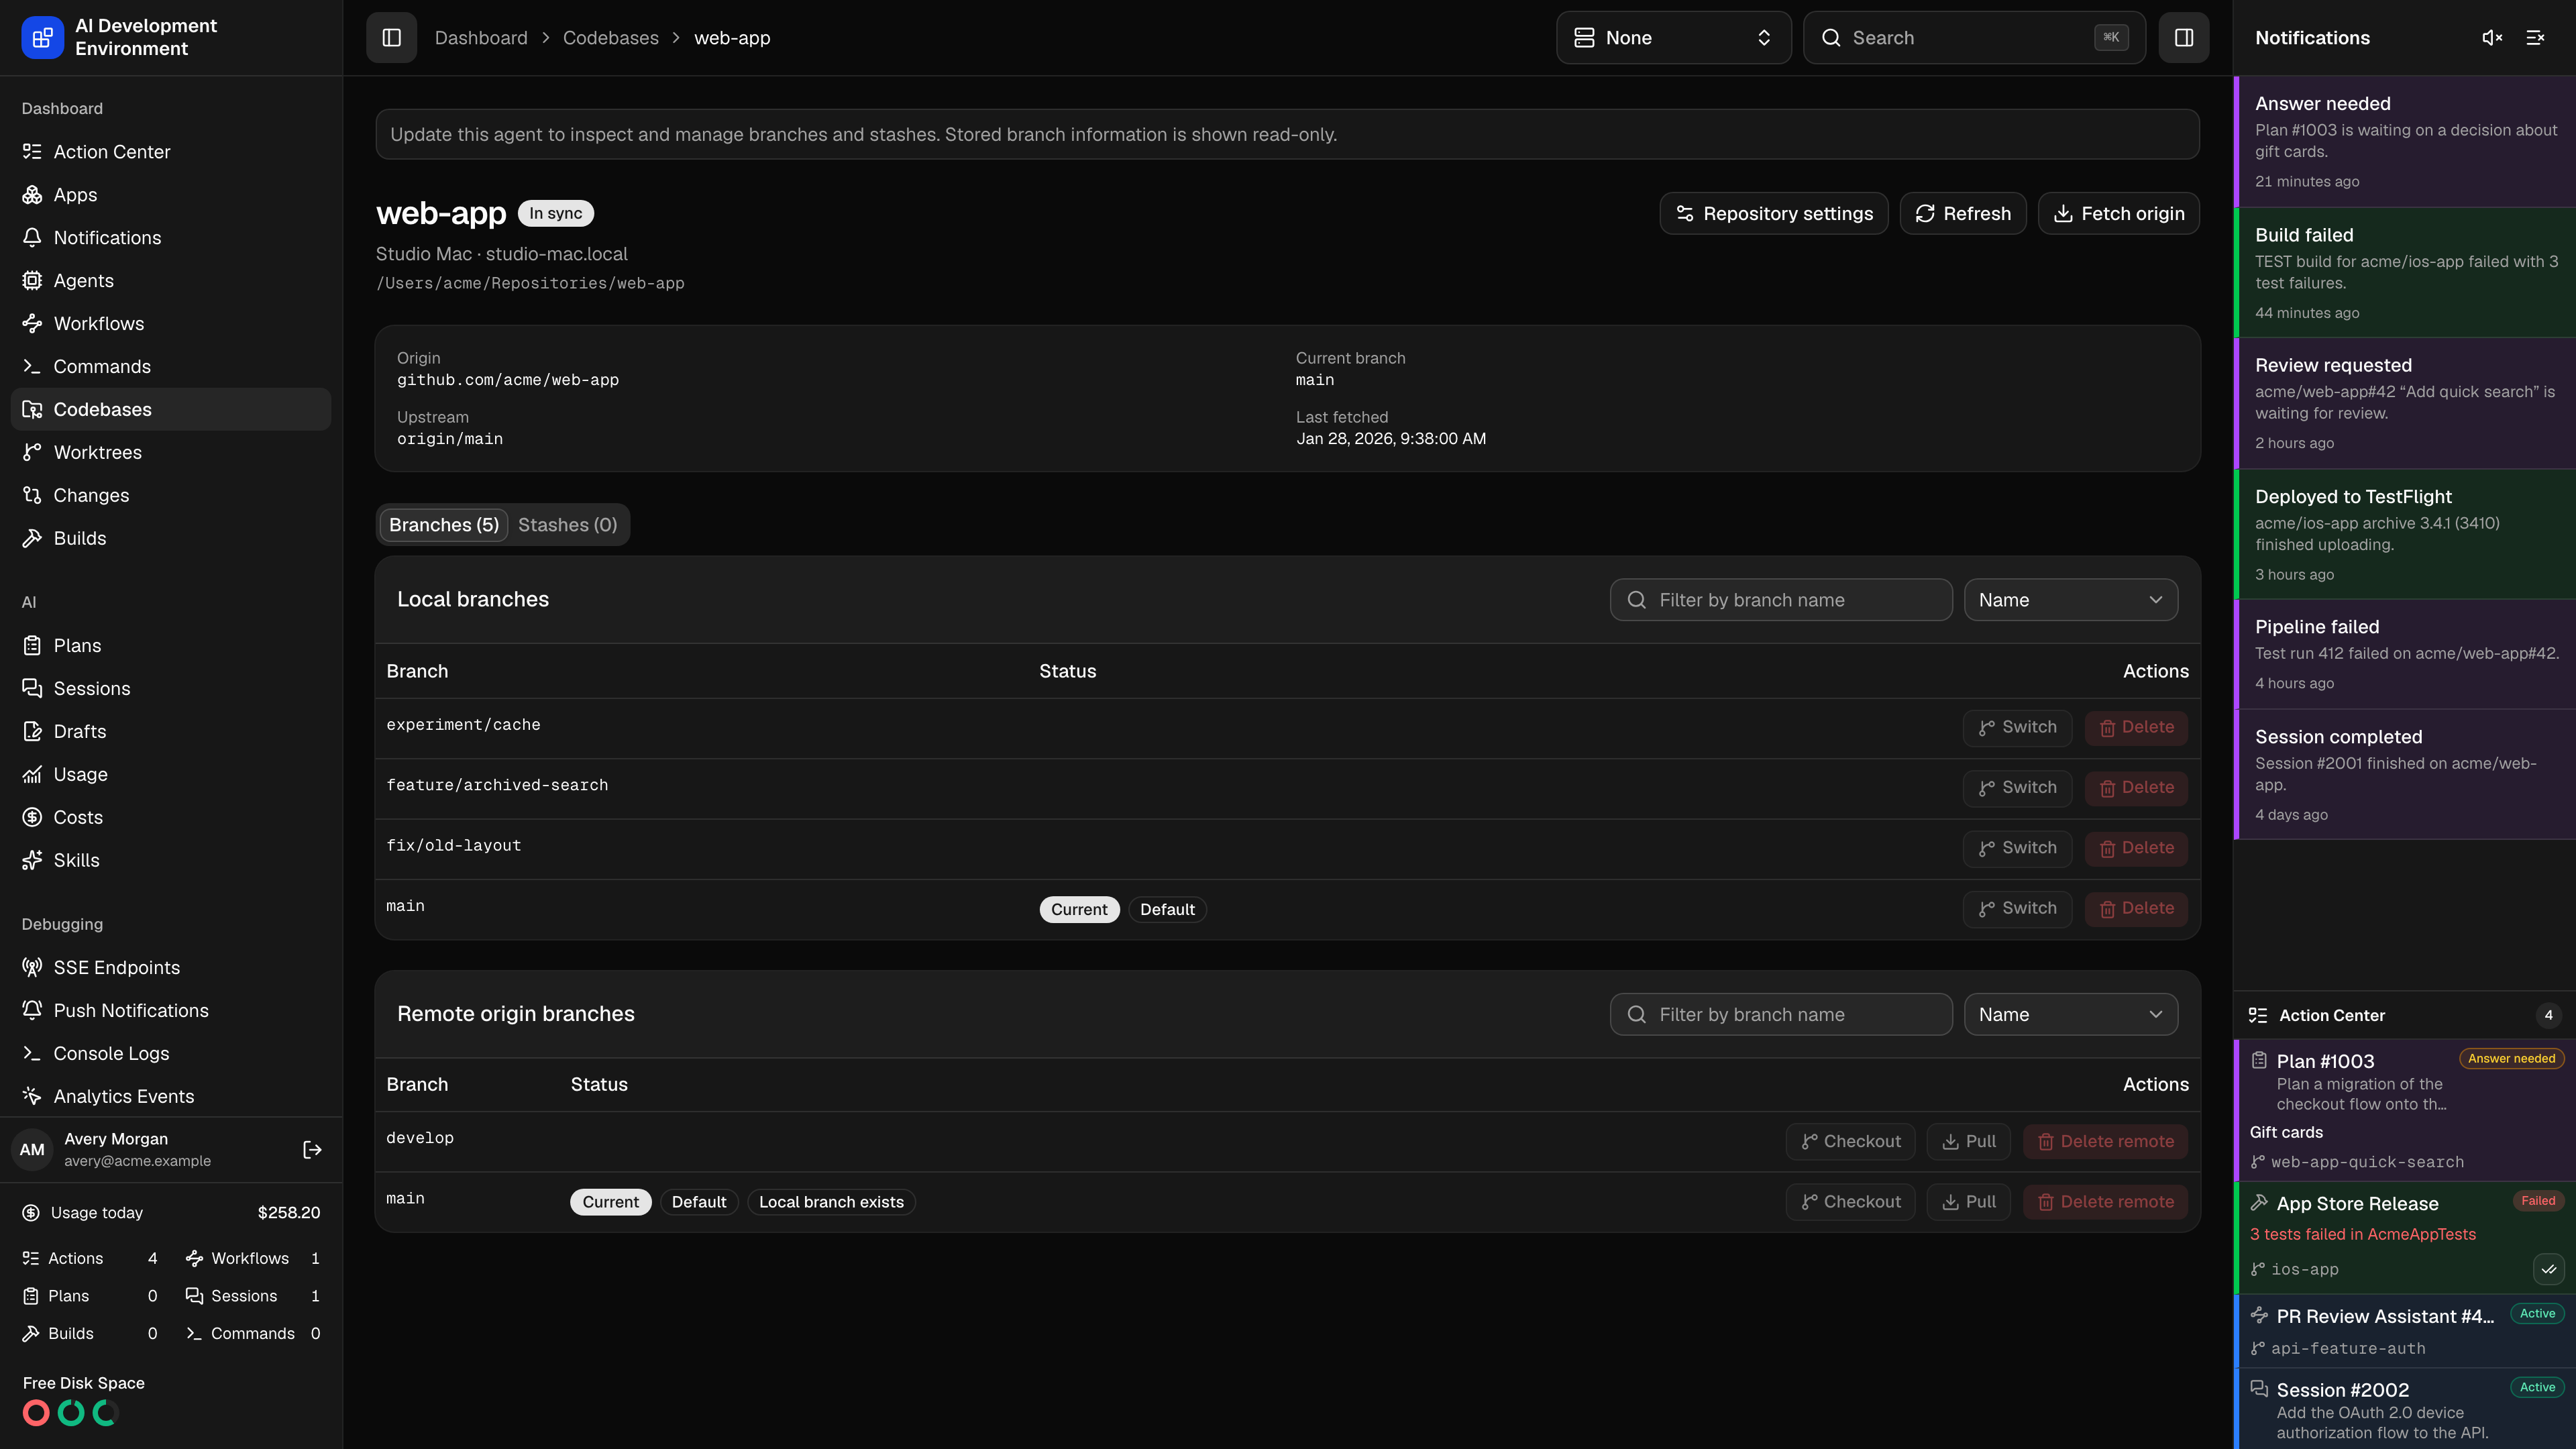Delete the fix/old-layout local branch
The height and width of the screenshot is (1449, 2576).
pos(2136,849)
